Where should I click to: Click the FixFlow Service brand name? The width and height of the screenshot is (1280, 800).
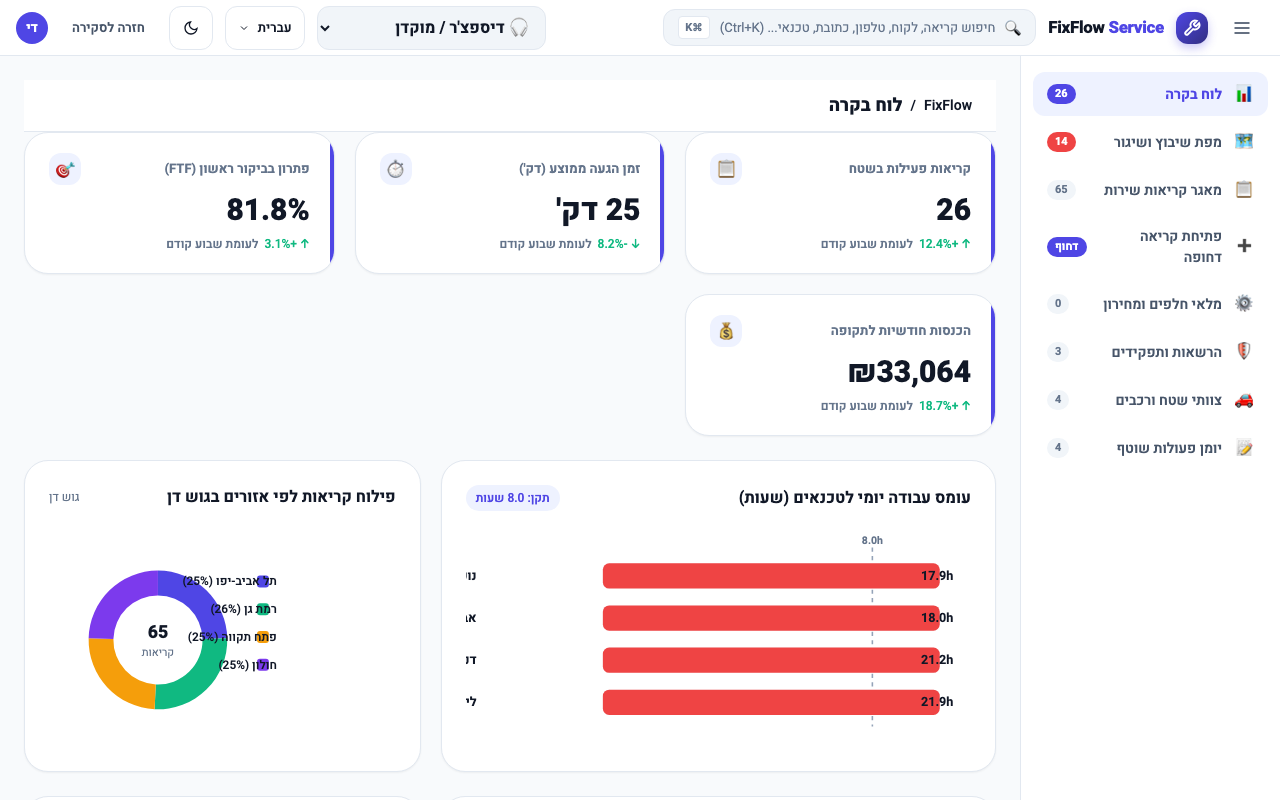[1106, 28]
